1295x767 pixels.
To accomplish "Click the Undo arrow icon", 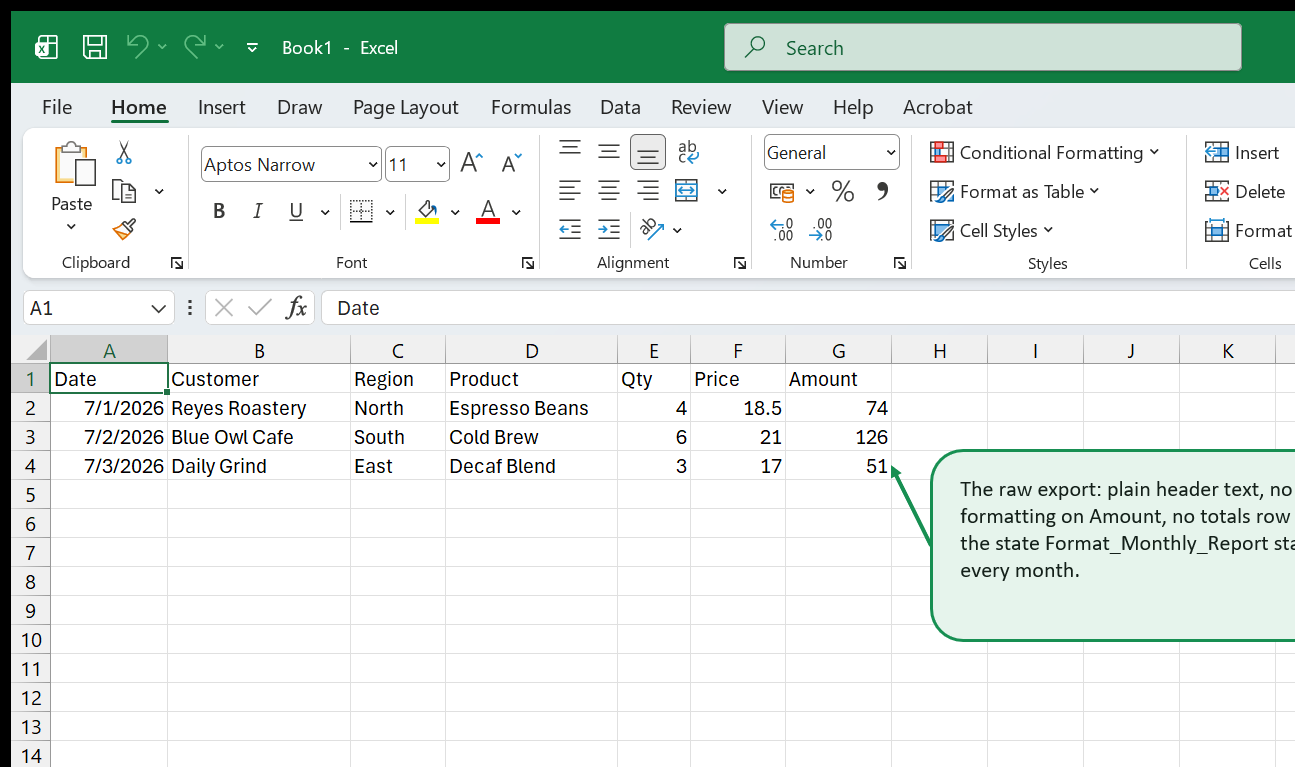I will [x=138, y=46].
